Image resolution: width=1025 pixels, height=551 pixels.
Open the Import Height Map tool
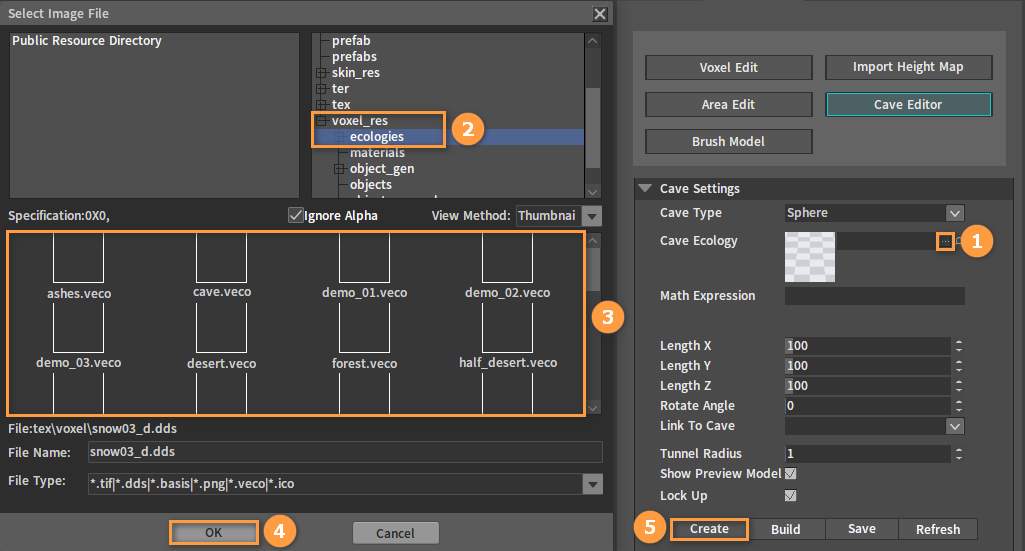tap(908, 67)
